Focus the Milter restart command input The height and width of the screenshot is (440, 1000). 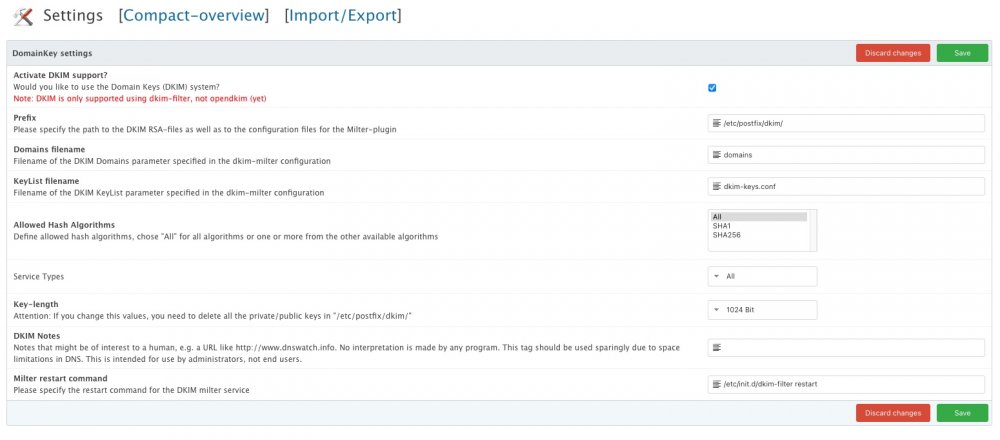850,384
